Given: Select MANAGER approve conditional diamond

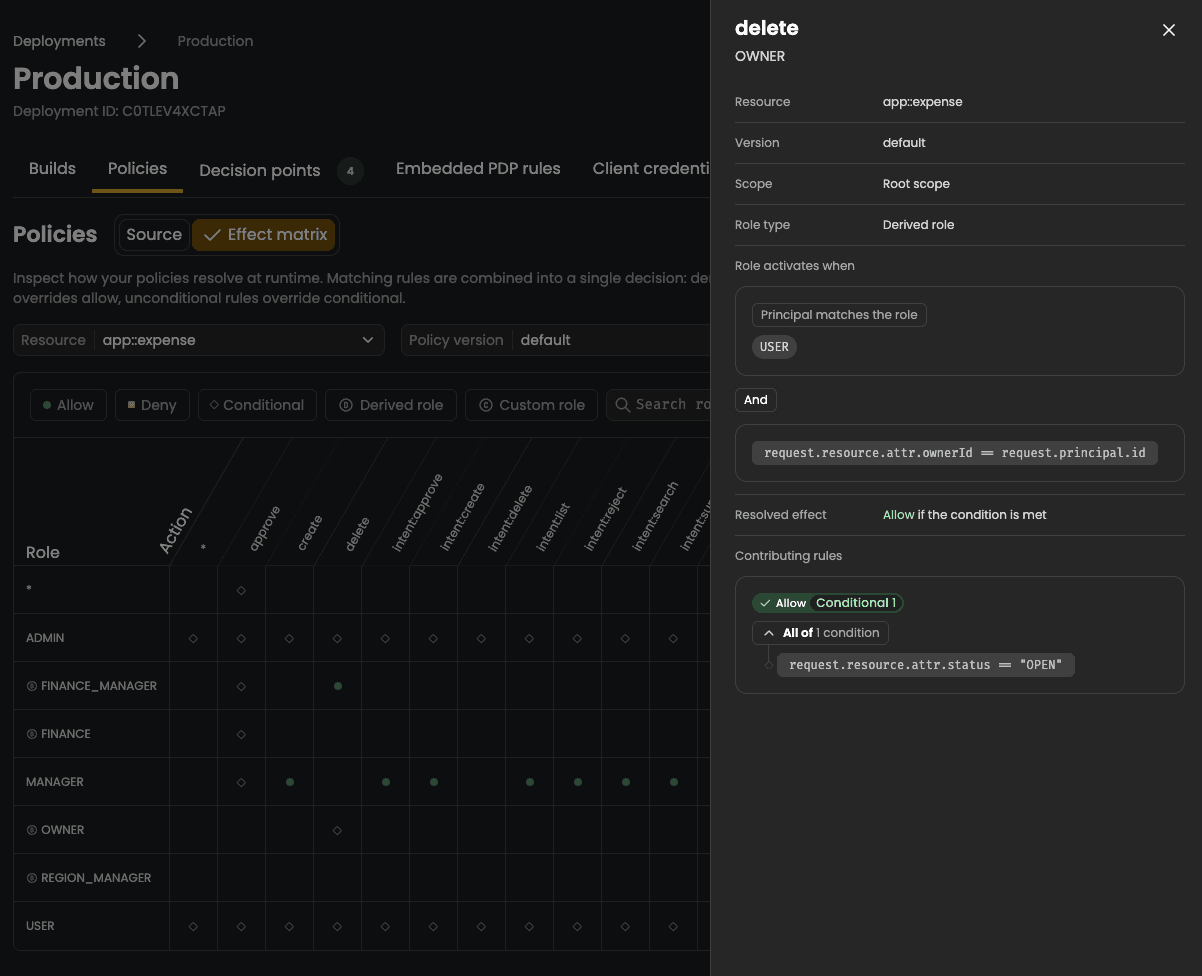Looking at the screenshot, I should pos(241,782).
